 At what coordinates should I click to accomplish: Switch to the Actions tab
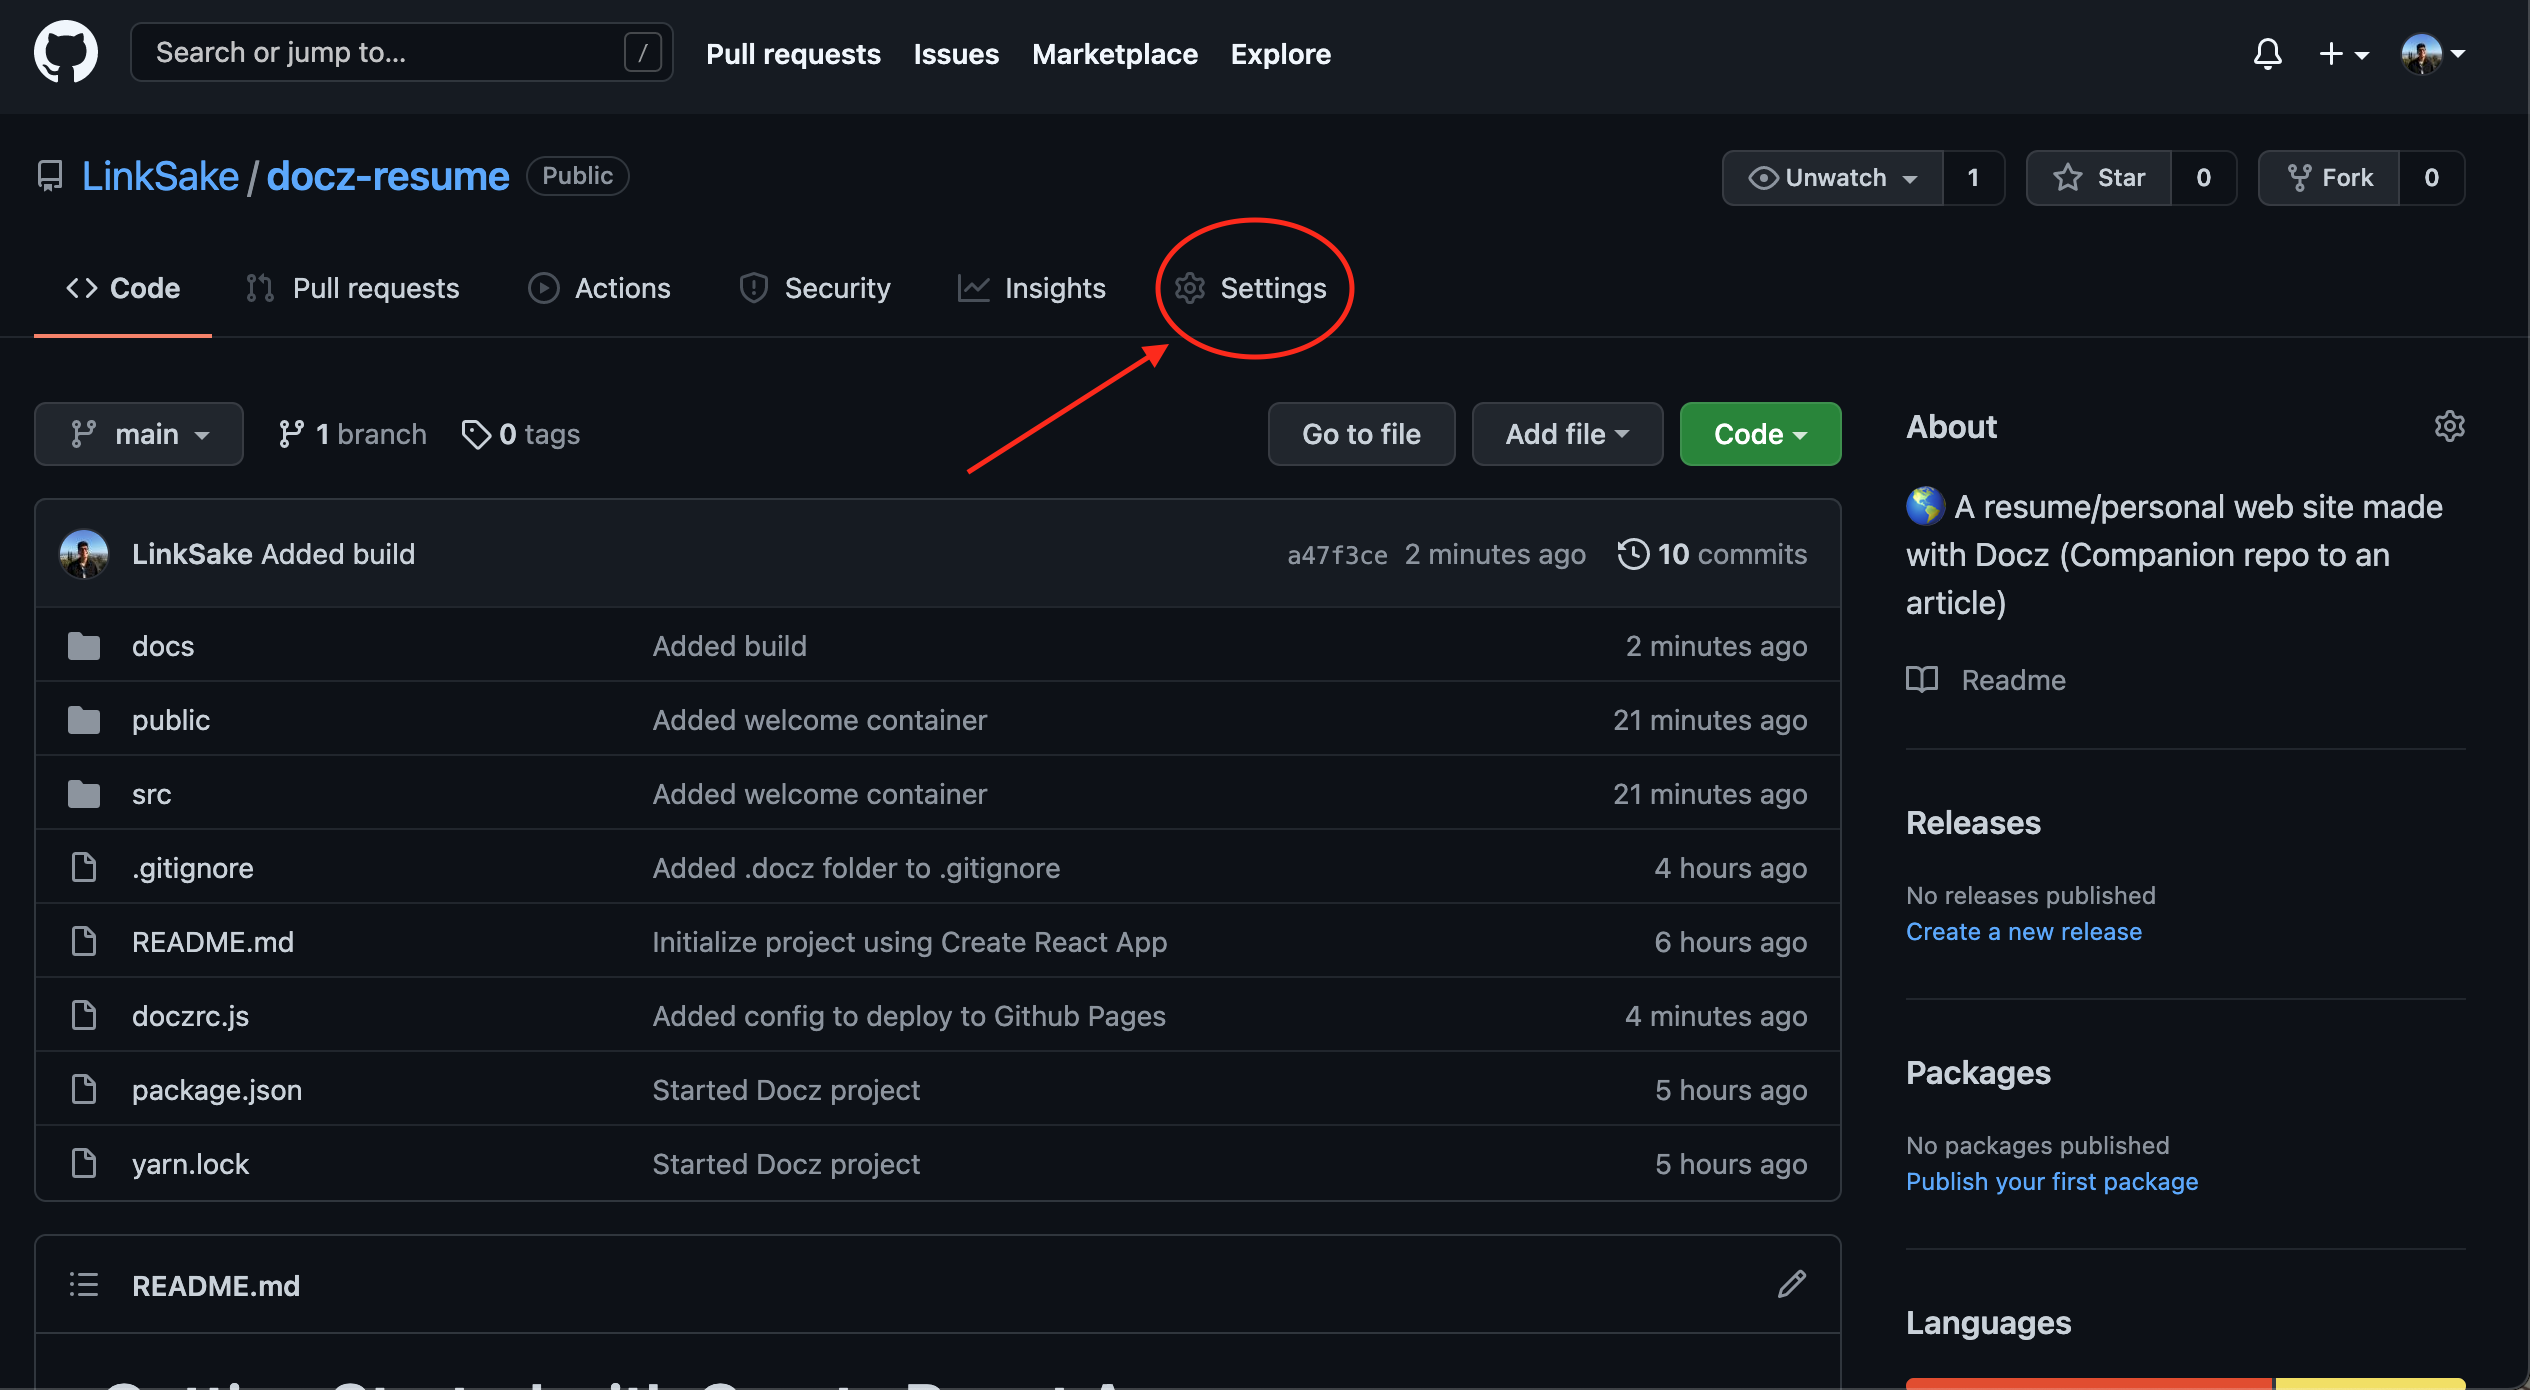click(x=599, y=288)
